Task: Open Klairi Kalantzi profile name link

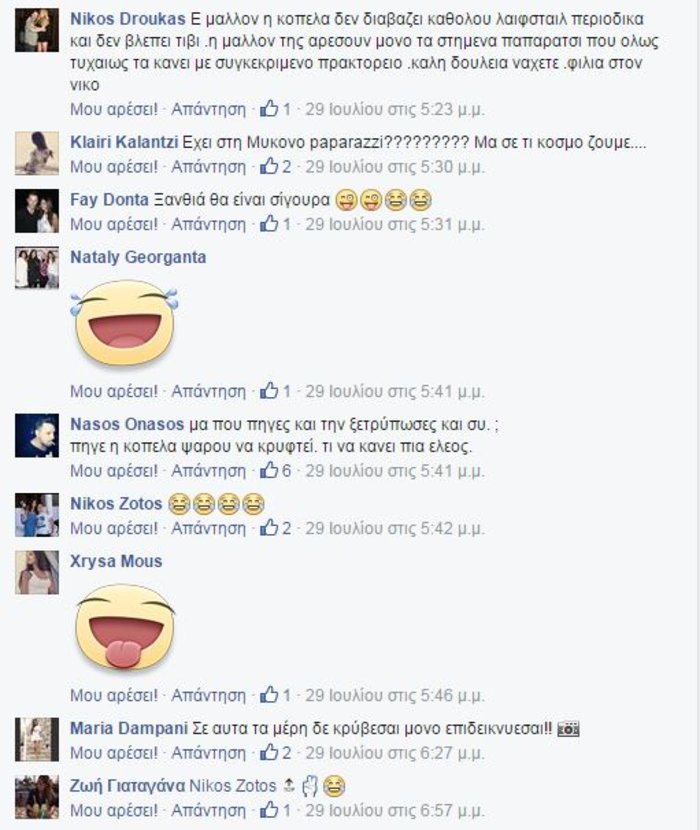Action: tap(124, 142)
